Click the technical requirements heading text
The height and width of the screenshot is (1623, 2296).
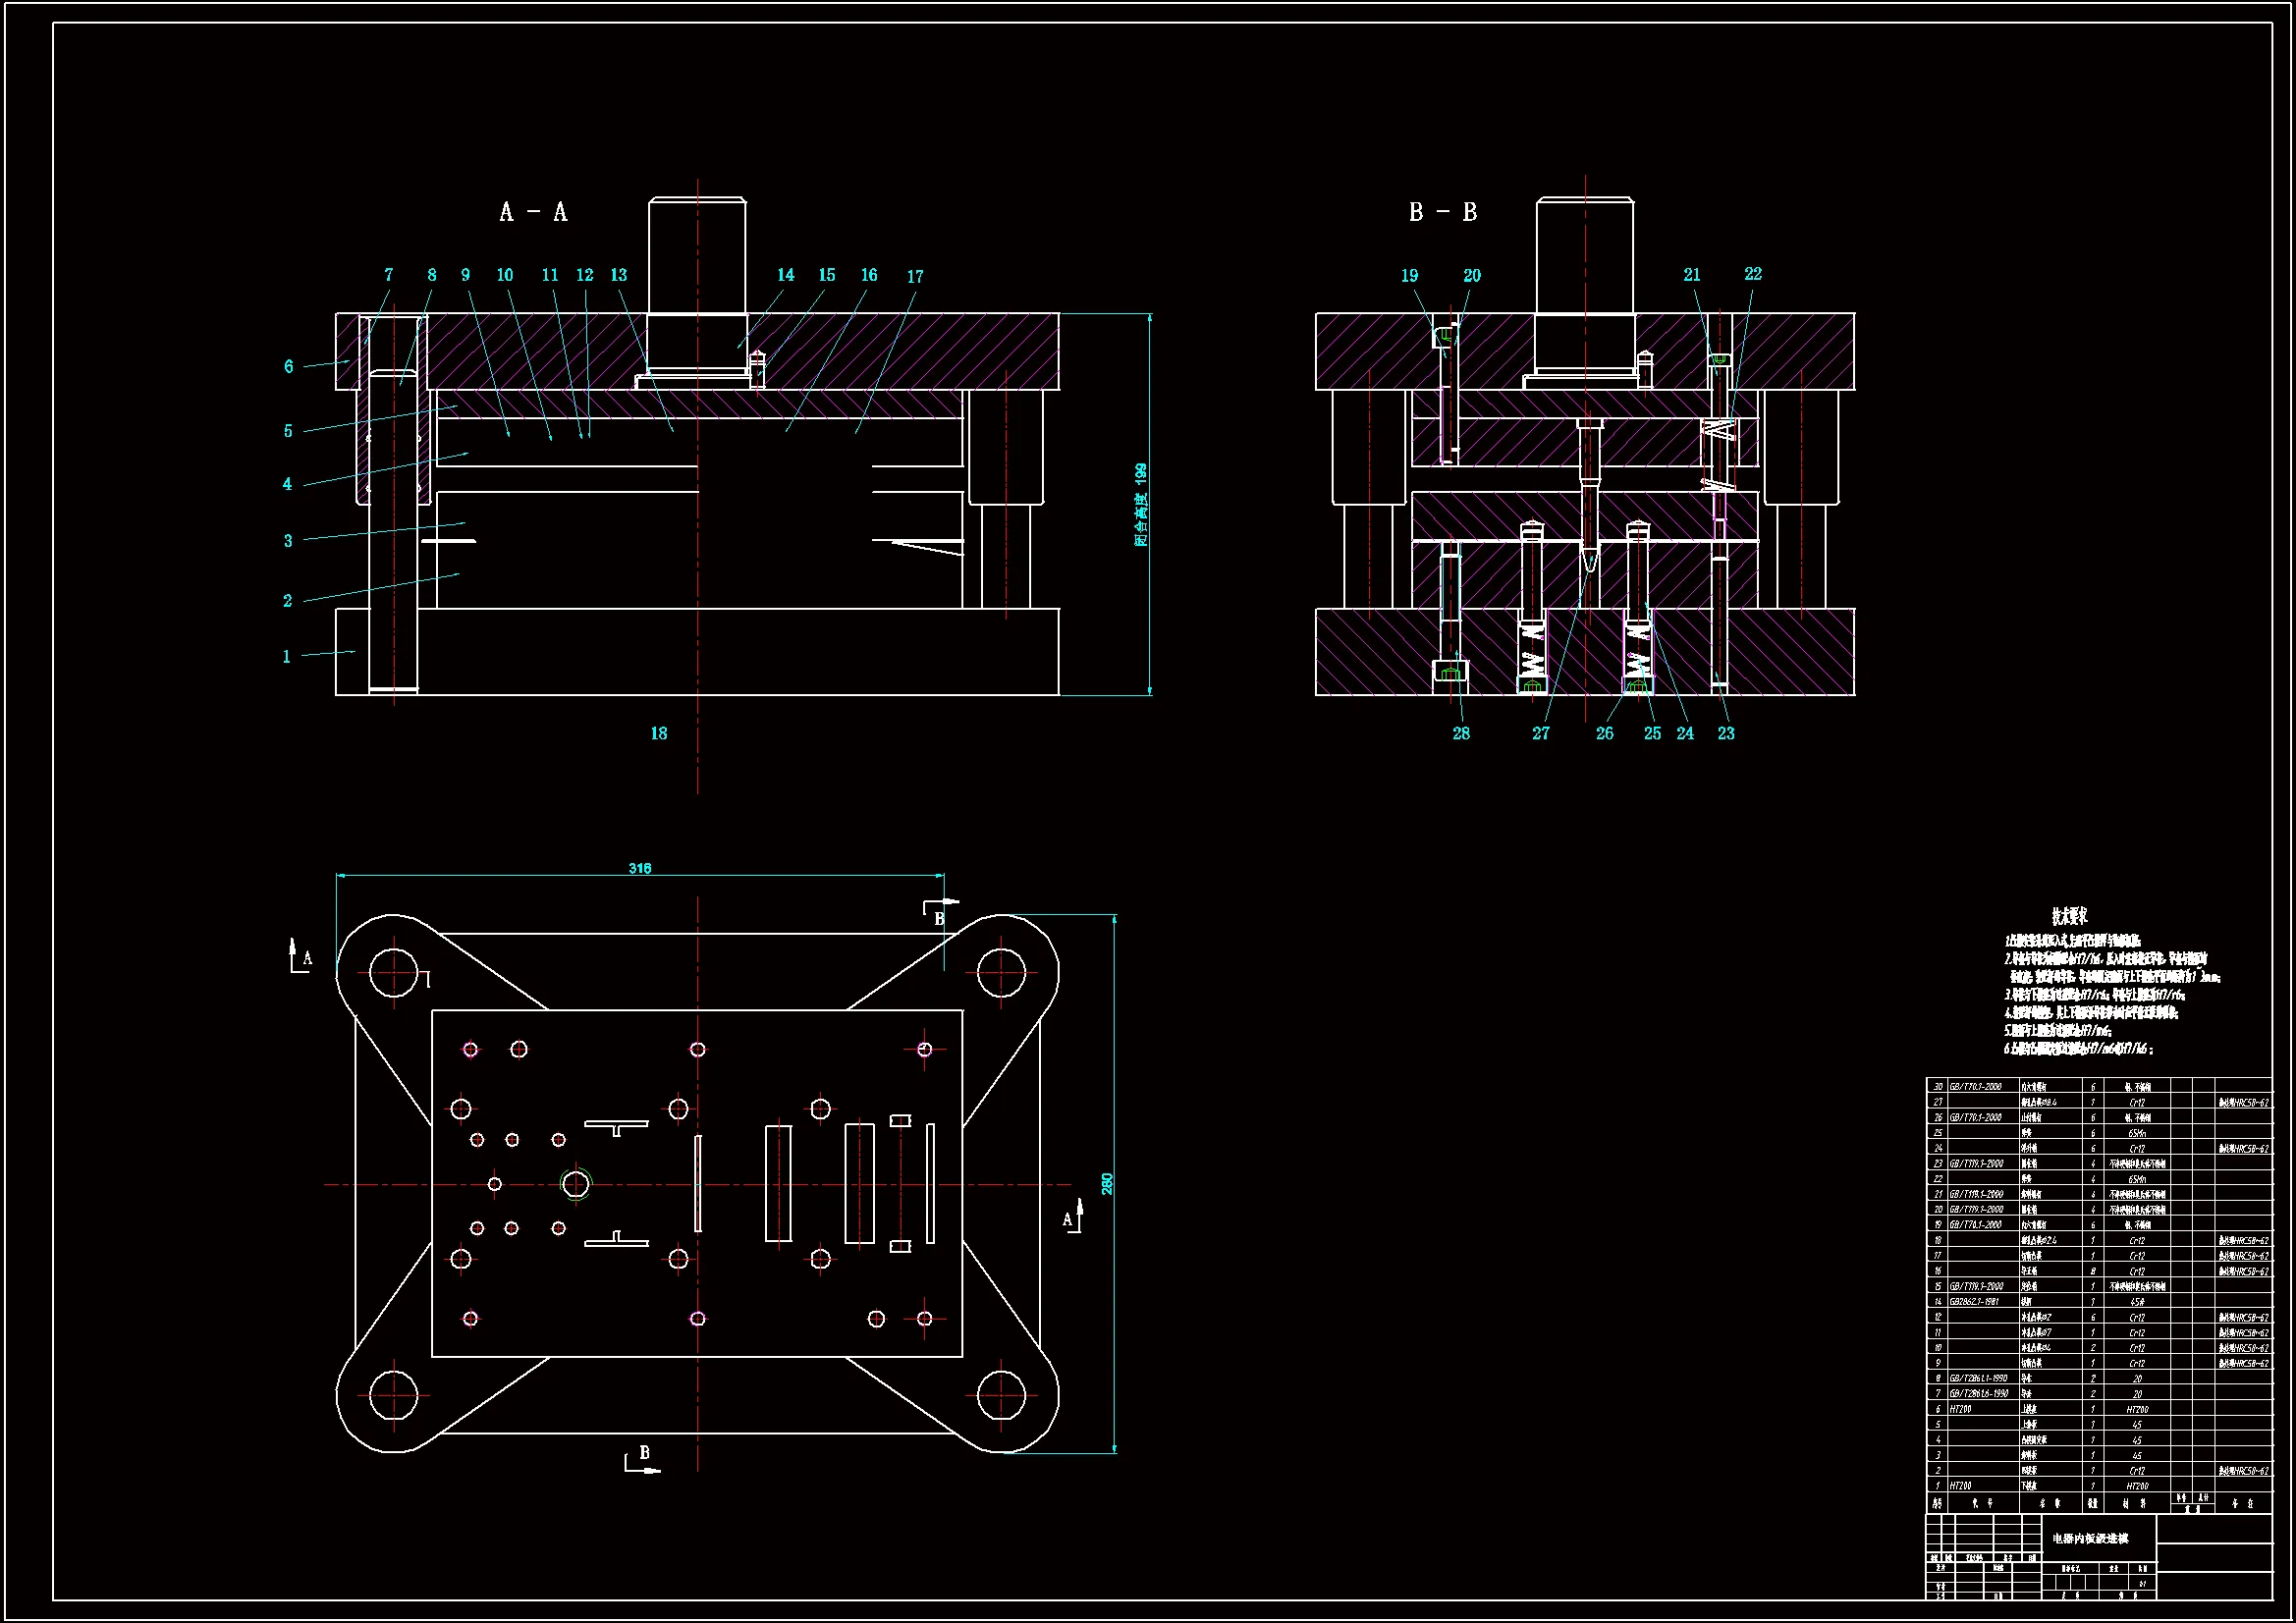point(2069,915)
